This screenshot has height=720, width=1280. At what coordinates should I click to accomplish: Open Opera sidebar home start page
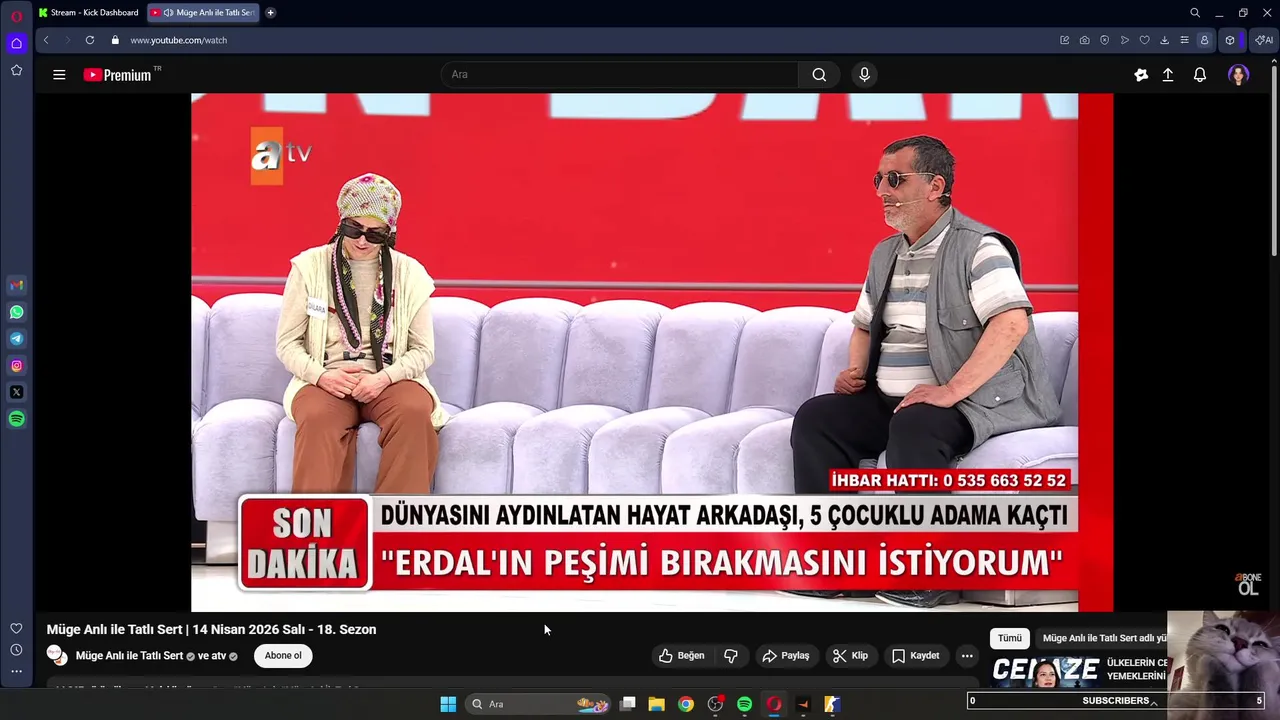click(x=16, y=43)
